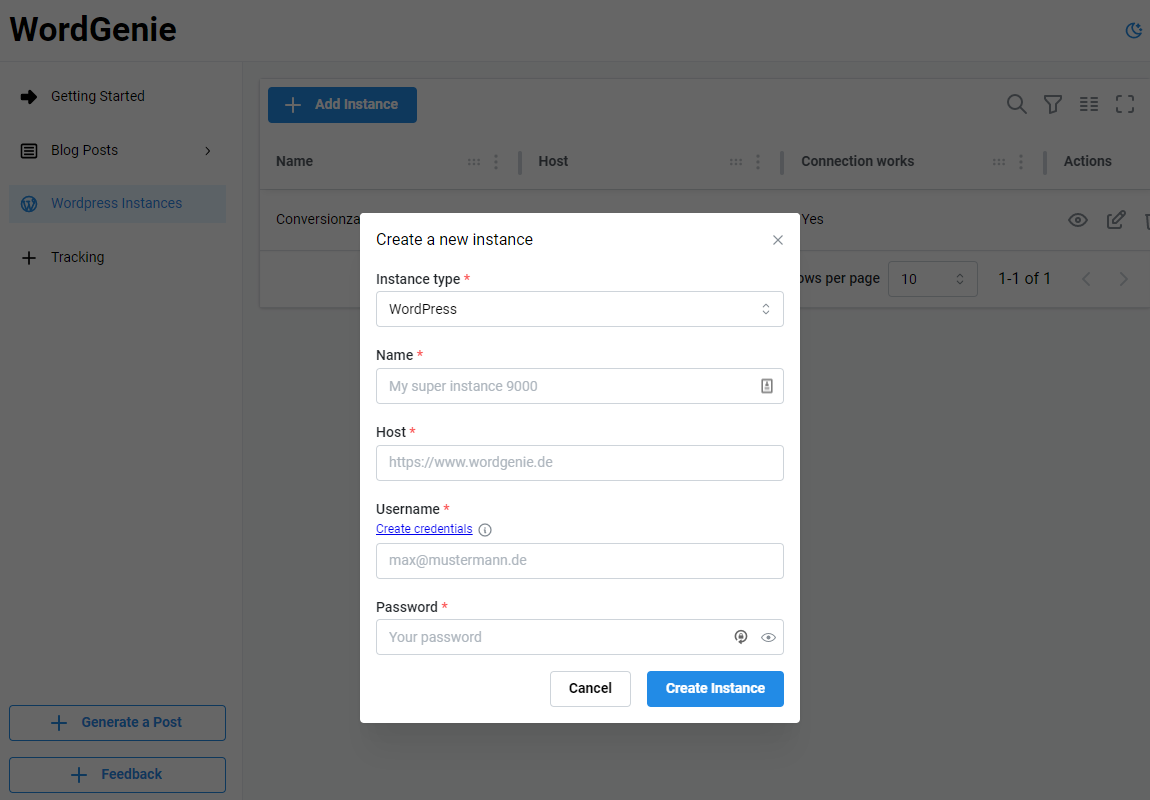
Task: Click WordGenie logo title
Action: [93, 30]
